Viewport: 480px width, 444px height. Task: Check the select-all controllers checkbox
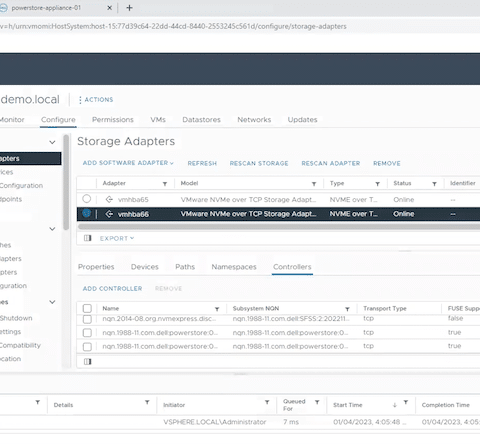point(87,308)
